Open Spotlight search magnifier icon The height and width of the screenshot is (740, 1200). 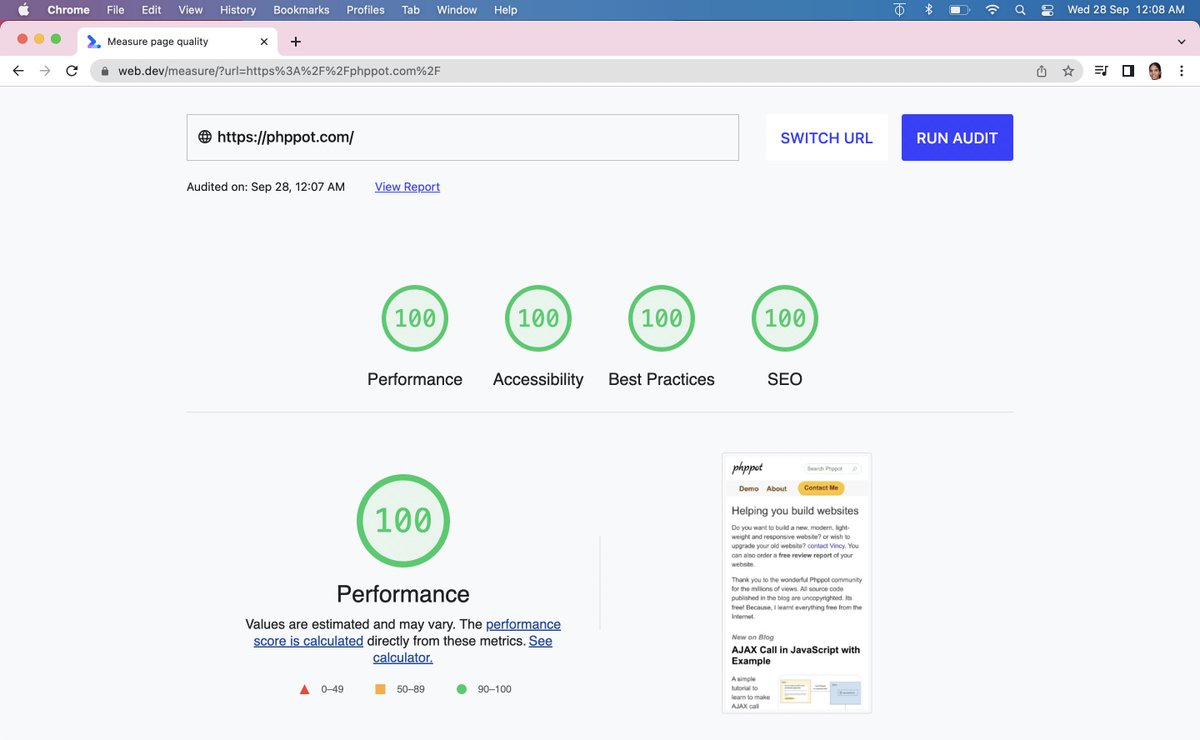click(x=1020, y=10)
